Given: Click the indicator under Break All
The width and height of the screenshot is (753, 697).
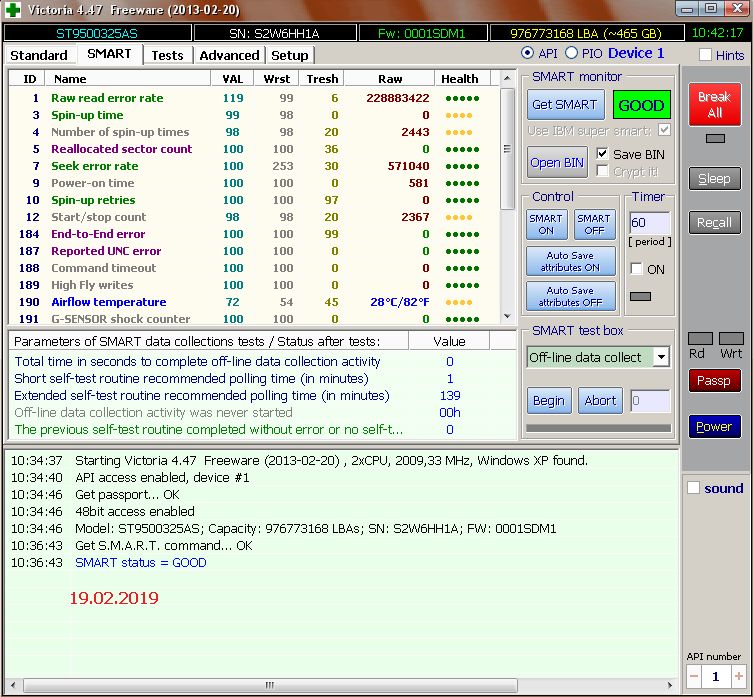Looking at the screenshot, I should coord(715,138).
